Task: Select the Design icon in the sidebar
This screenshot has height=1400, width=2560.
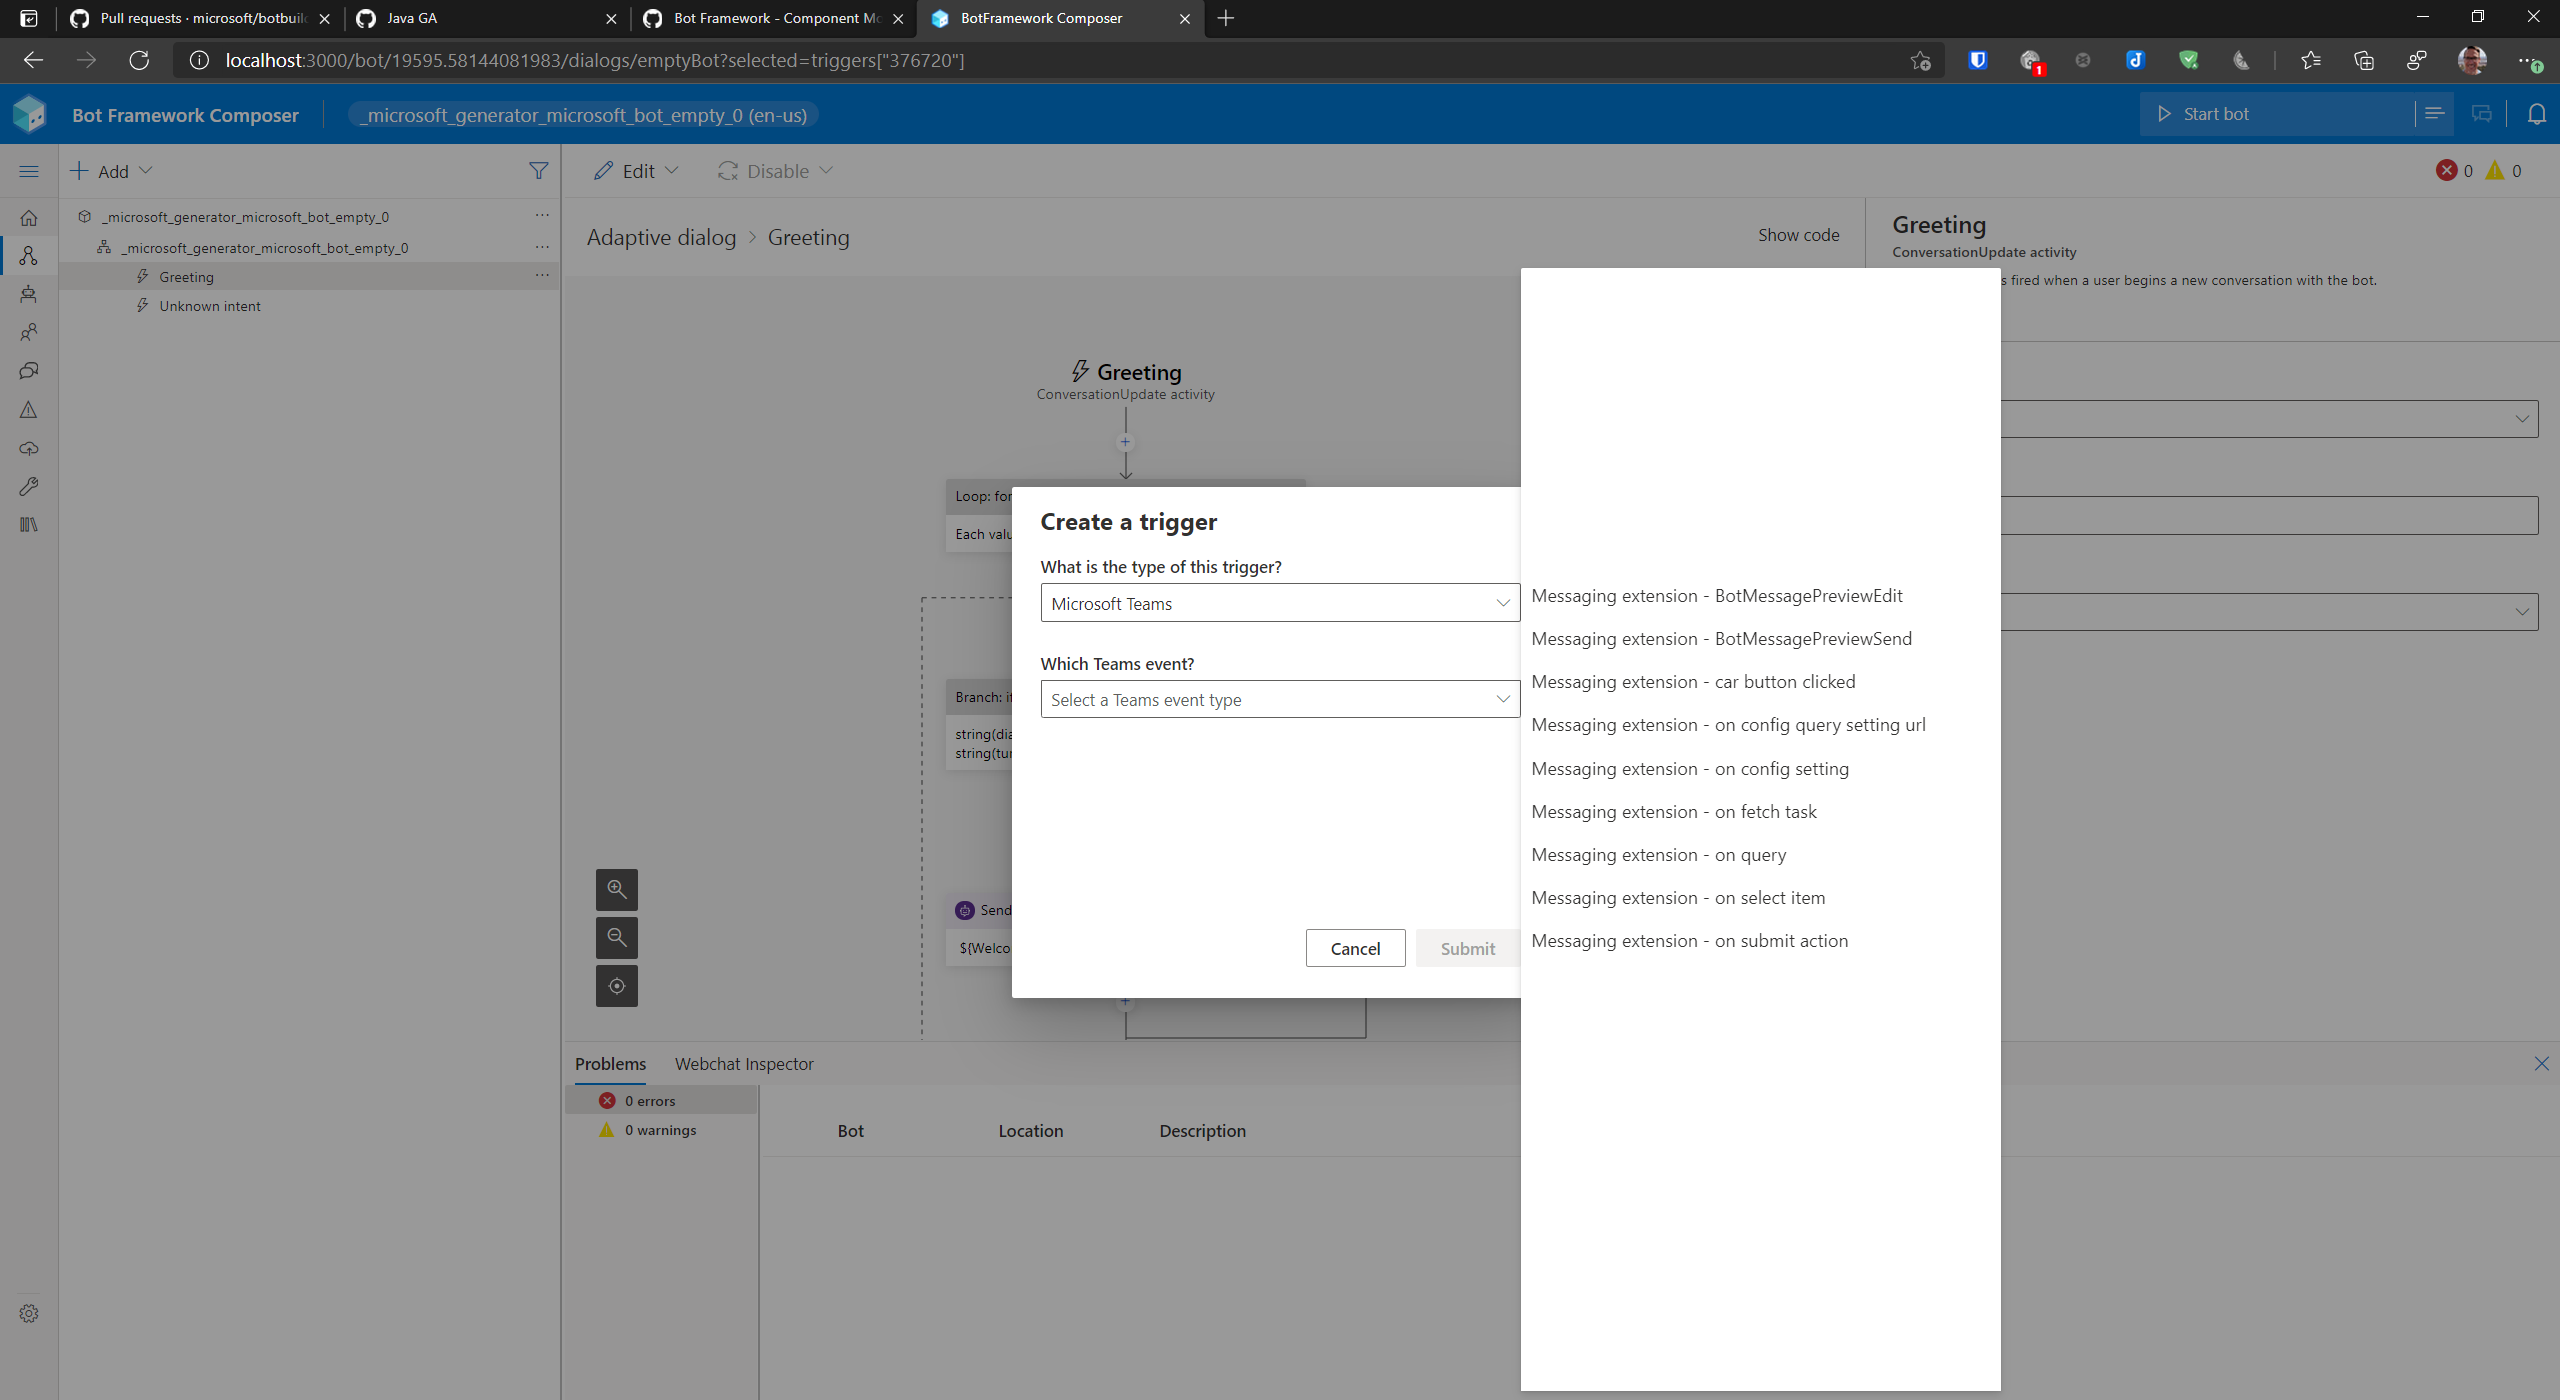Action: click(x=28, y=255)
